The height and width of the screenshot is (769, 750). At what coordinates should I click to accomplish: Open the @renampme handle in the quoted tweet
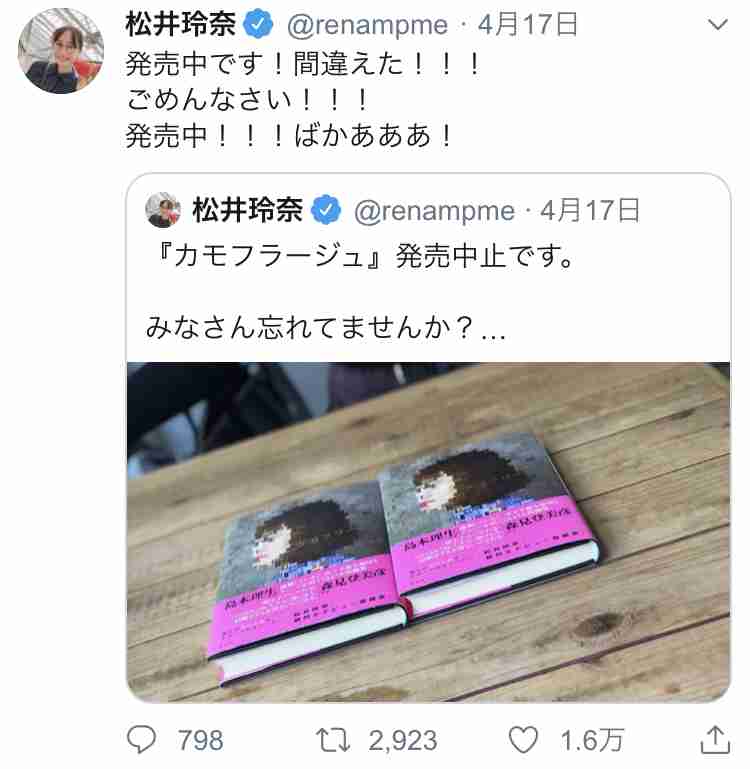pos(435,211)
